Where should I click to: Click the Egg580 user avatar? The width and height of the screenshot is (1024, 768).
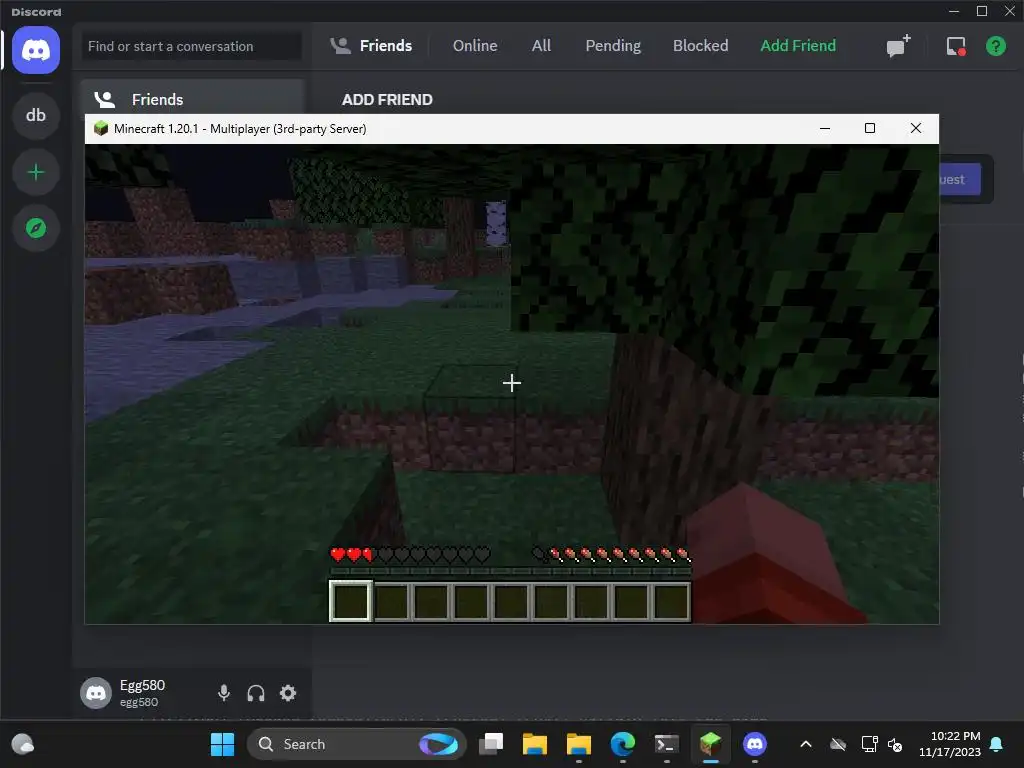point(96,693)
